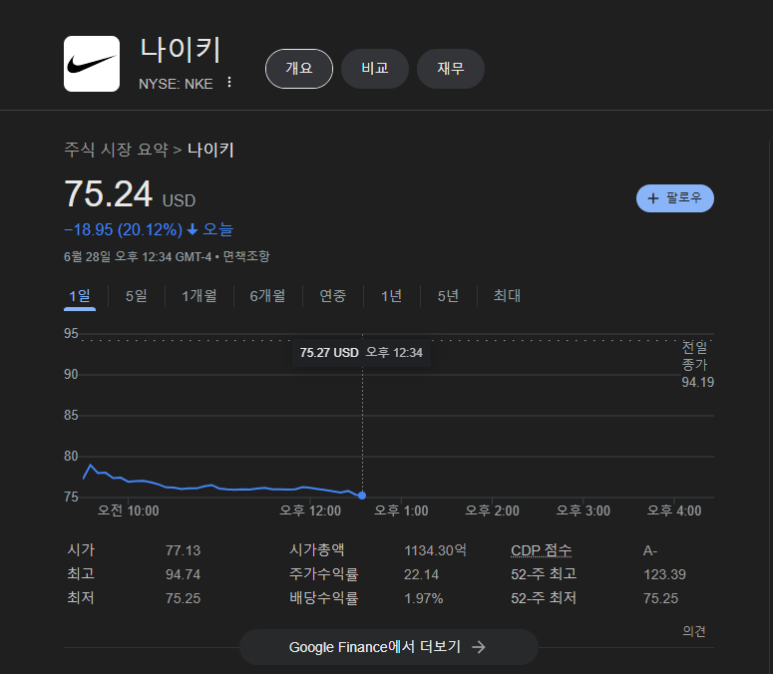Image resolution: width=773 pixels, height=674 pixels.
Task: Click the blue data point on chart
Action: (362, 496)
